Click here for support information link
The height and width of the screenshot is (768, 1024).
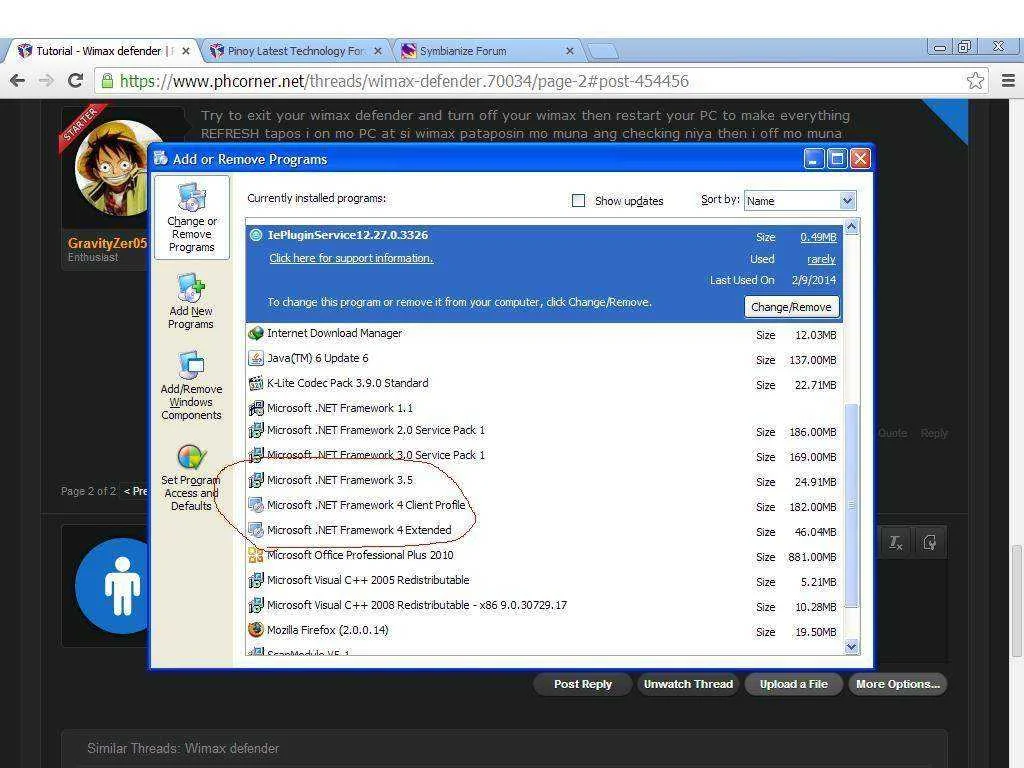tap(351, 258)
